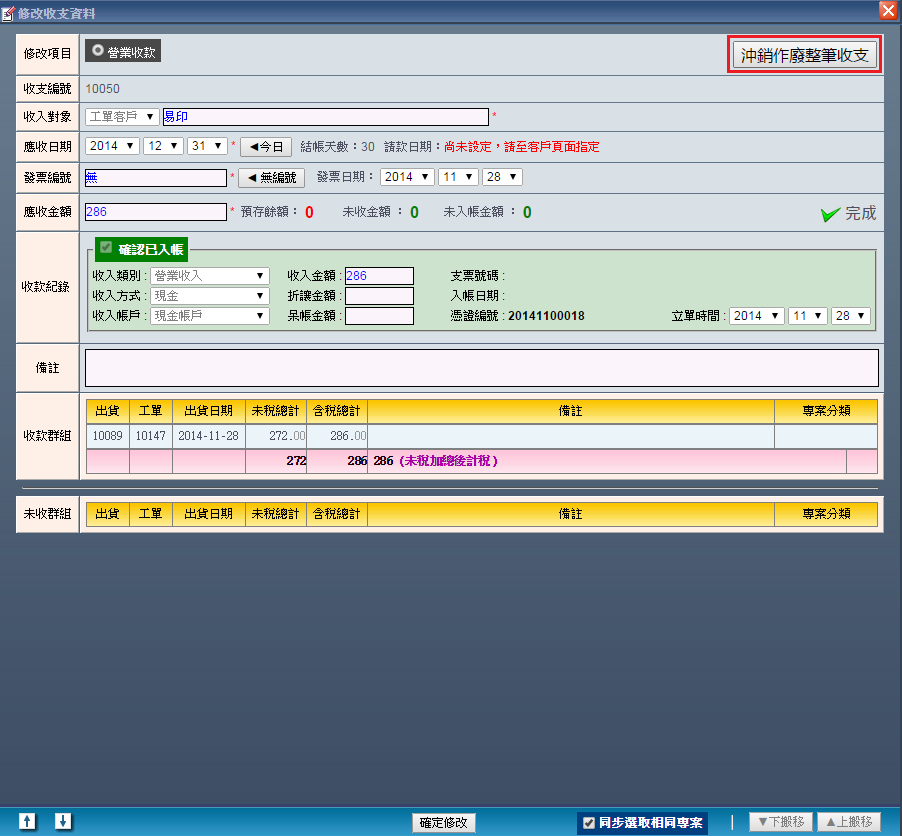Select the 營業收款 radio button
The width and height of the screenshot is (902, 836).
pyautogui.click(x=98, y=50)
